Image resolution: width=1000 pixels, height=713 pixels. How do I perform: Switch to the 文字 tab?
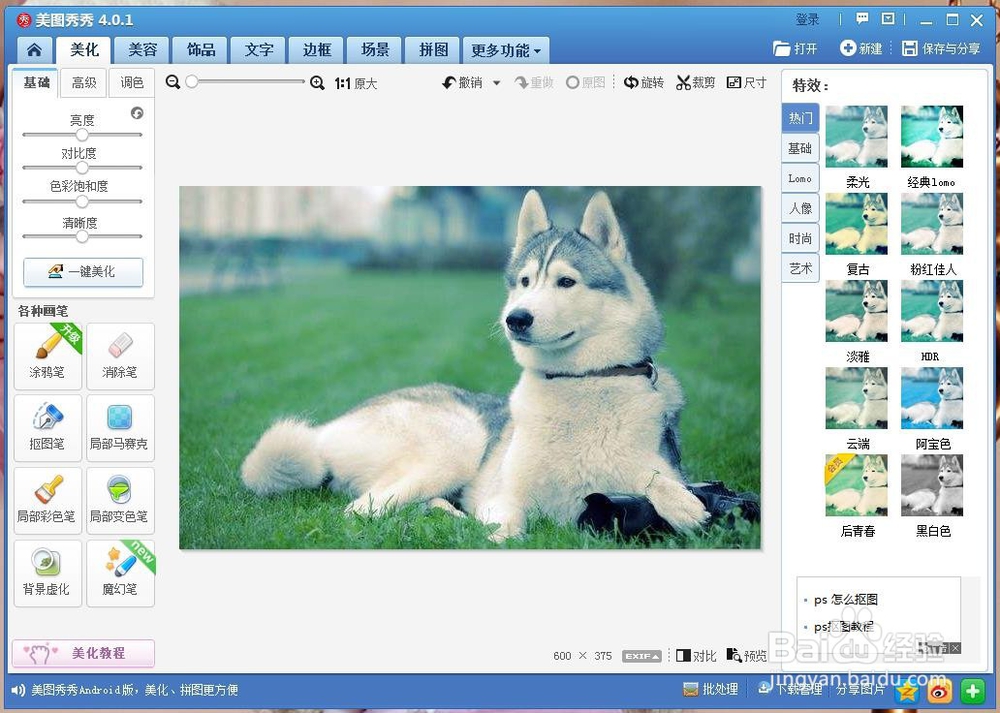click(x=259, y=50)
